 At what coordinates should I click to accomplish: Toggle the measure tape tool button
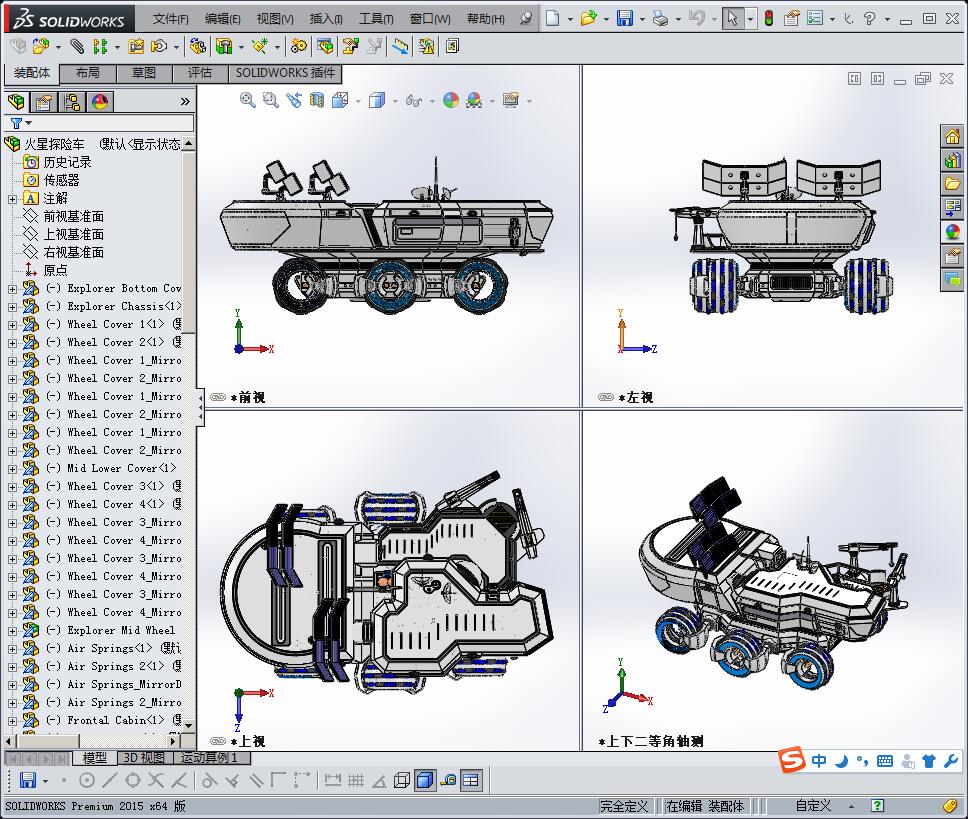pyautogui.click(x=448, y=780)
